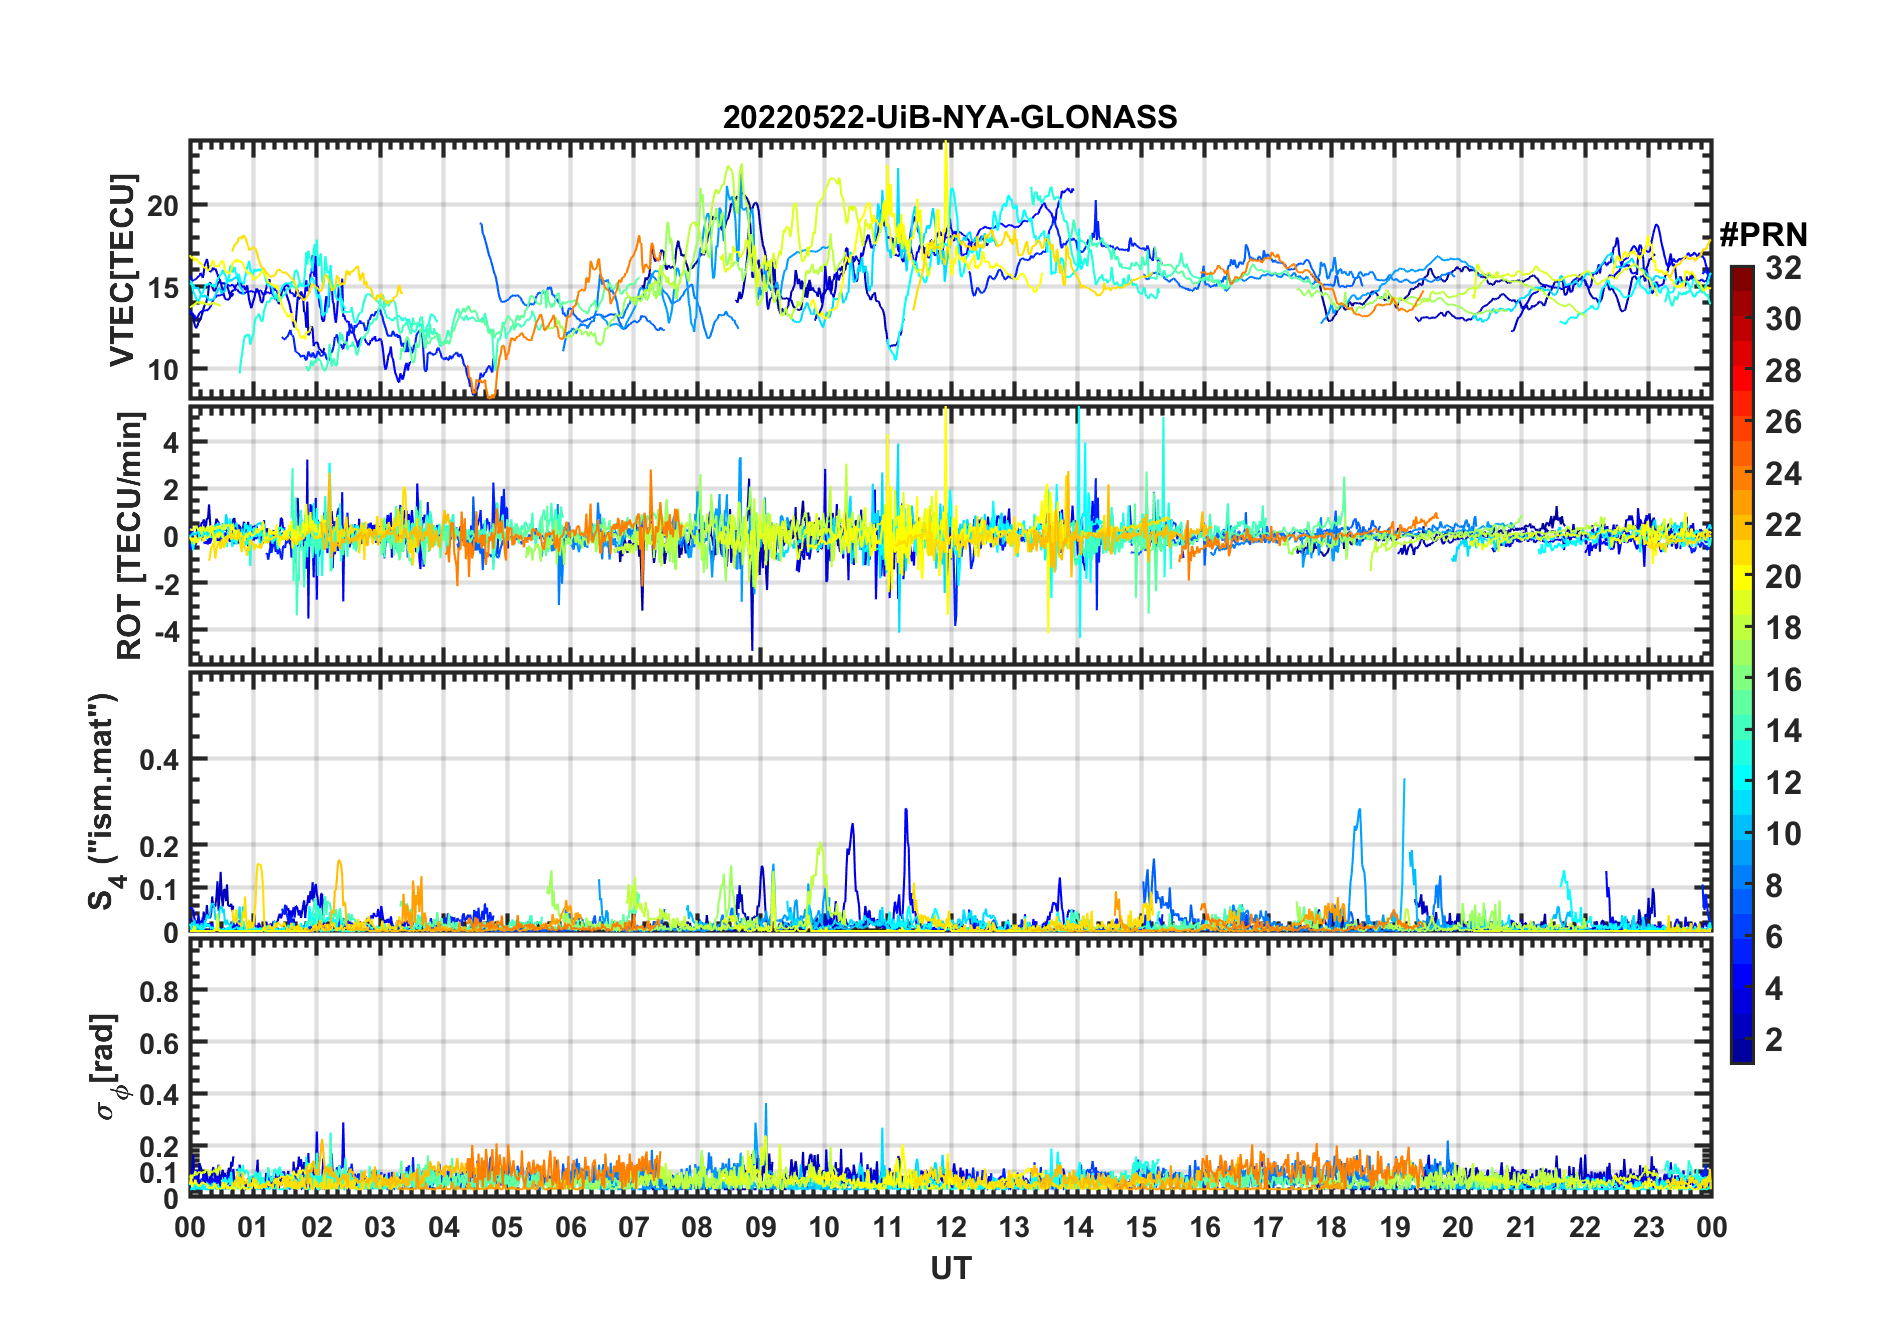Click the 4 tick on the ROT axis
This screenshot has width=1902, height=1330.
point(171,442)
